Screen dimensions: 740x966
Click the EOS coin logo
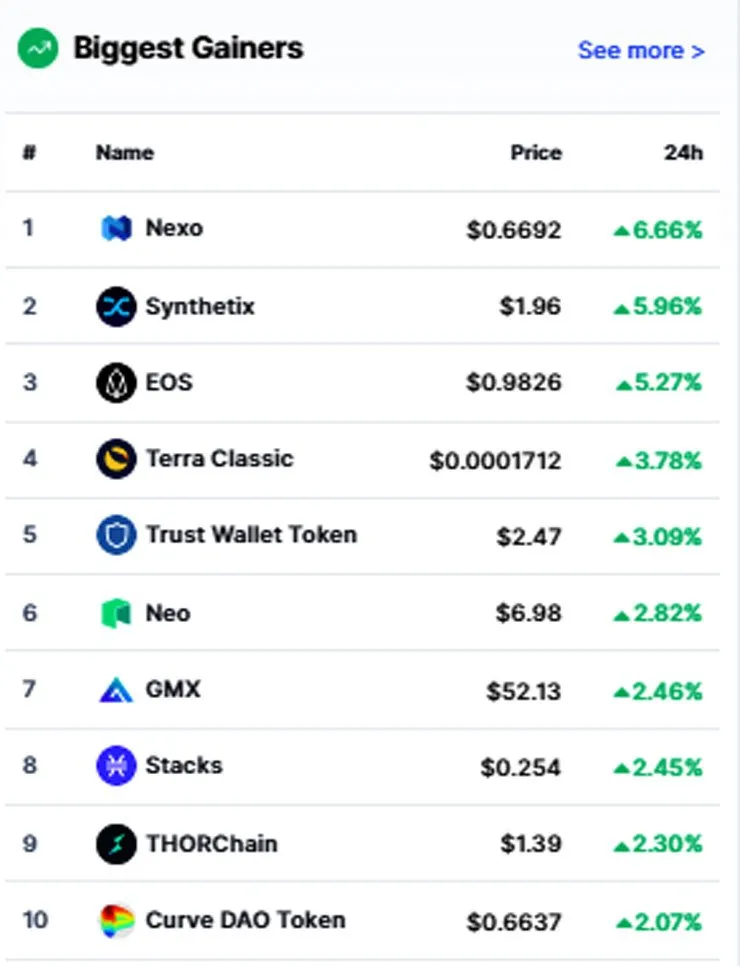116,383
